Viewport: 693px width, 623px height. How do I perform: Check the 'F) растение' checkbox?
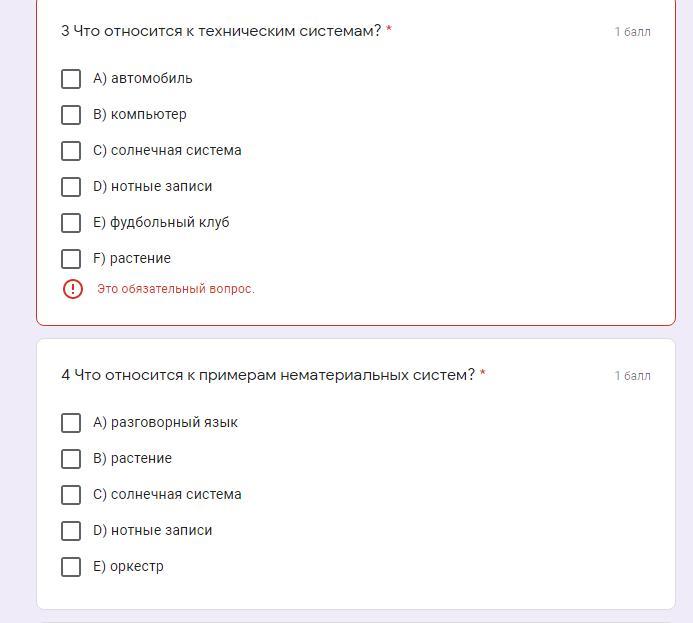point(71,259)
